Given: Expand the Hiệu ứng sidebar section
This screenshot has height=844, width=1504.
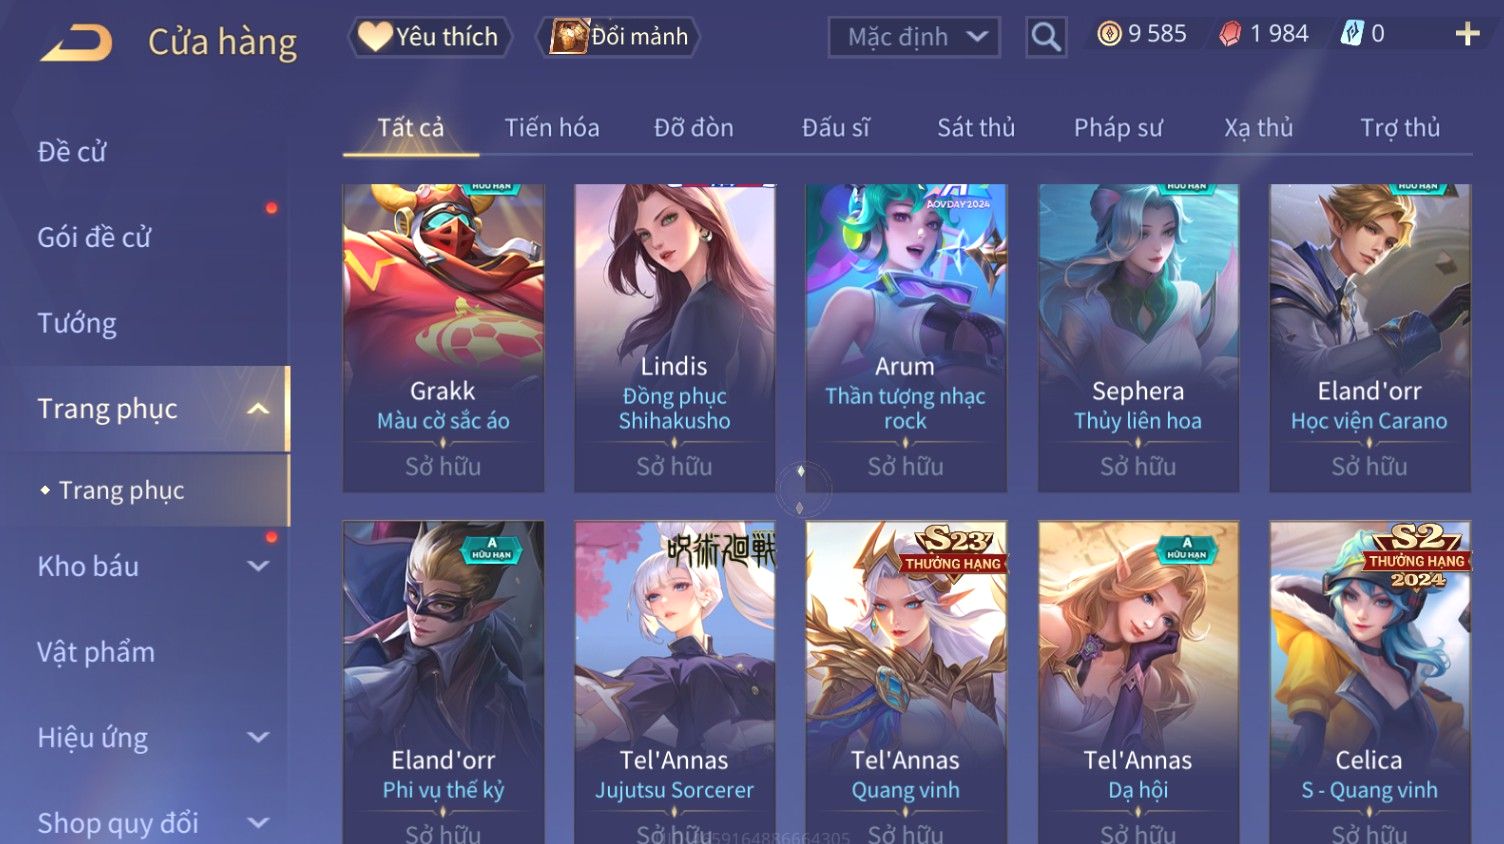Looking at the screenshot, I should [258, 737].
